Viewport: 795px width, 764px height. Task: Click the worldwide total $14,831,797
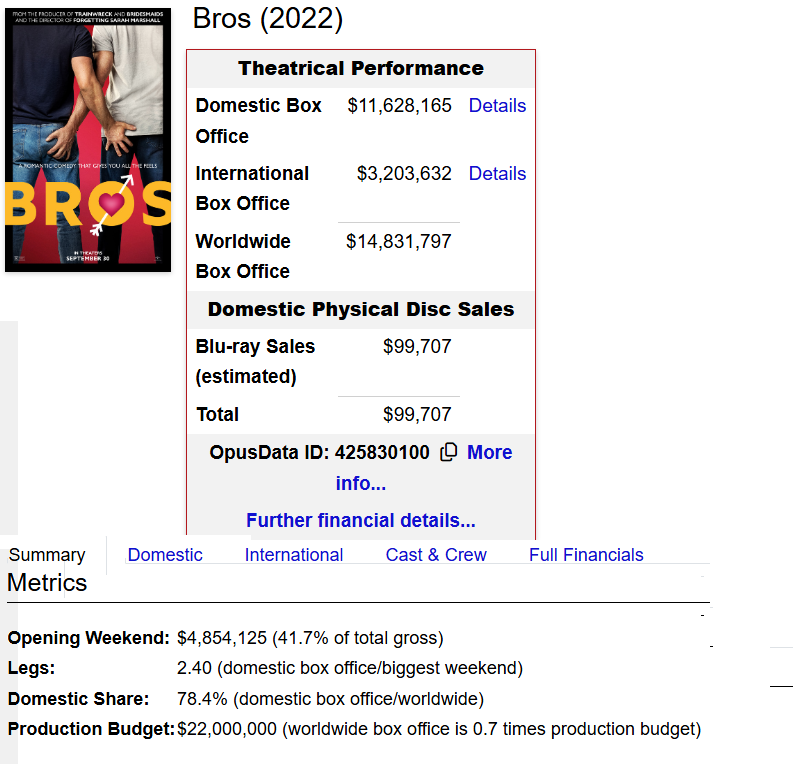point(399,241)
